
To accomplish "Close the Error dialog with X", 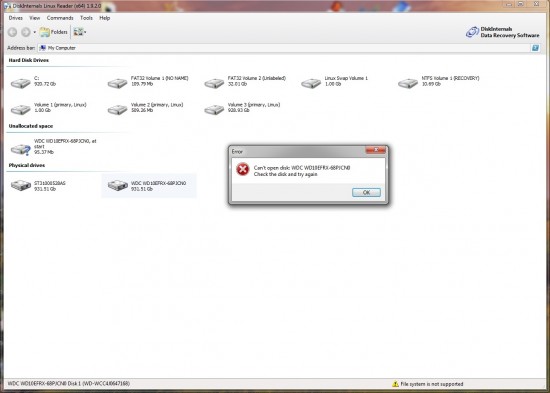I will [x=376, y=150].
